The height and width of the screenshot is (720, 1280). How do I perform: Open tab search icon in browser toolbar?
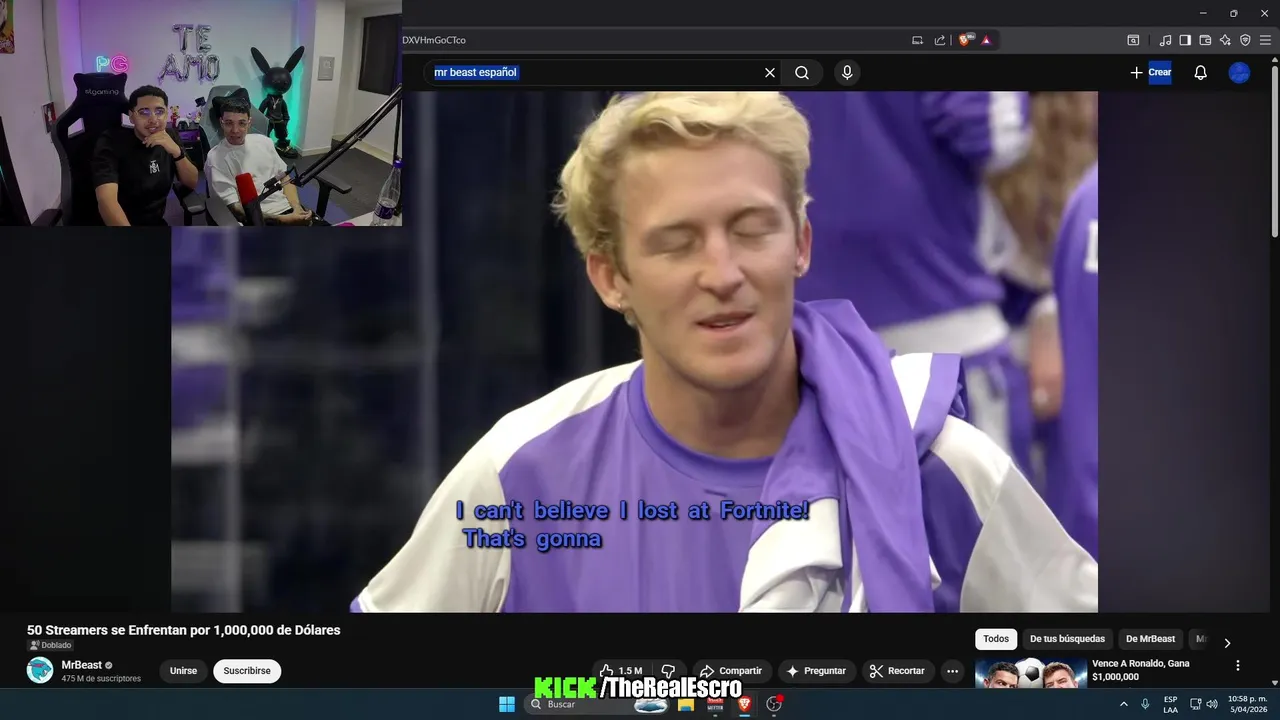[1133, 40]
